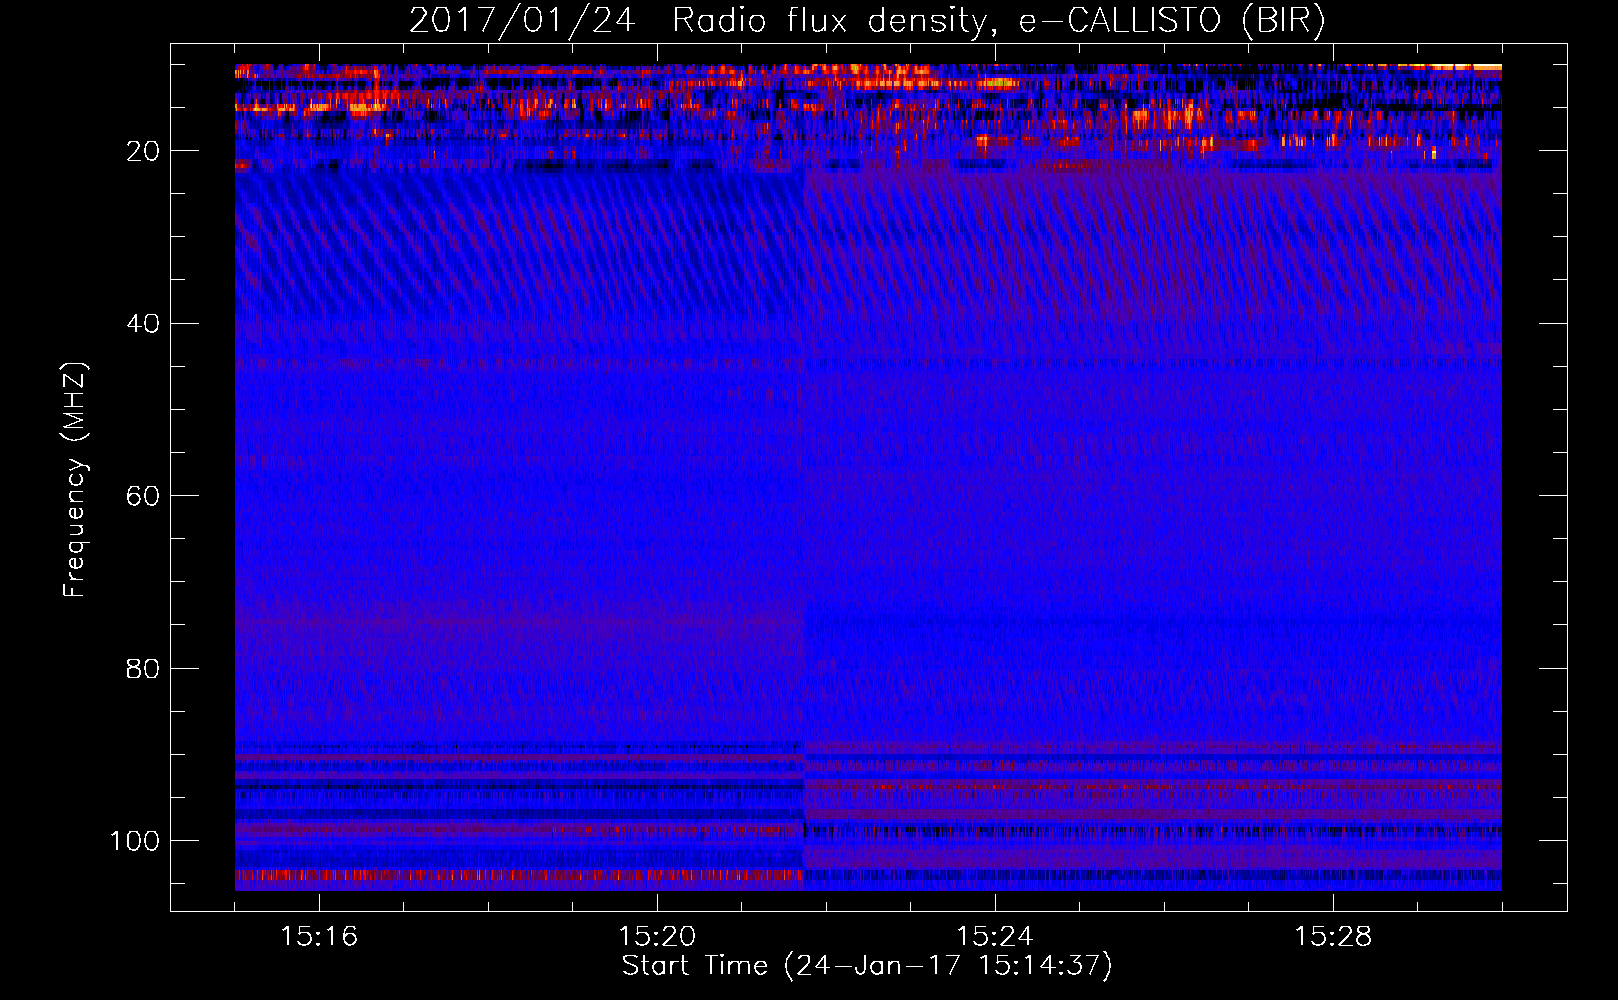Click the 'Frequency (MHZ)' y-axis label
Viewport: 1618px width, 1000px height.
tap(75, 480)
